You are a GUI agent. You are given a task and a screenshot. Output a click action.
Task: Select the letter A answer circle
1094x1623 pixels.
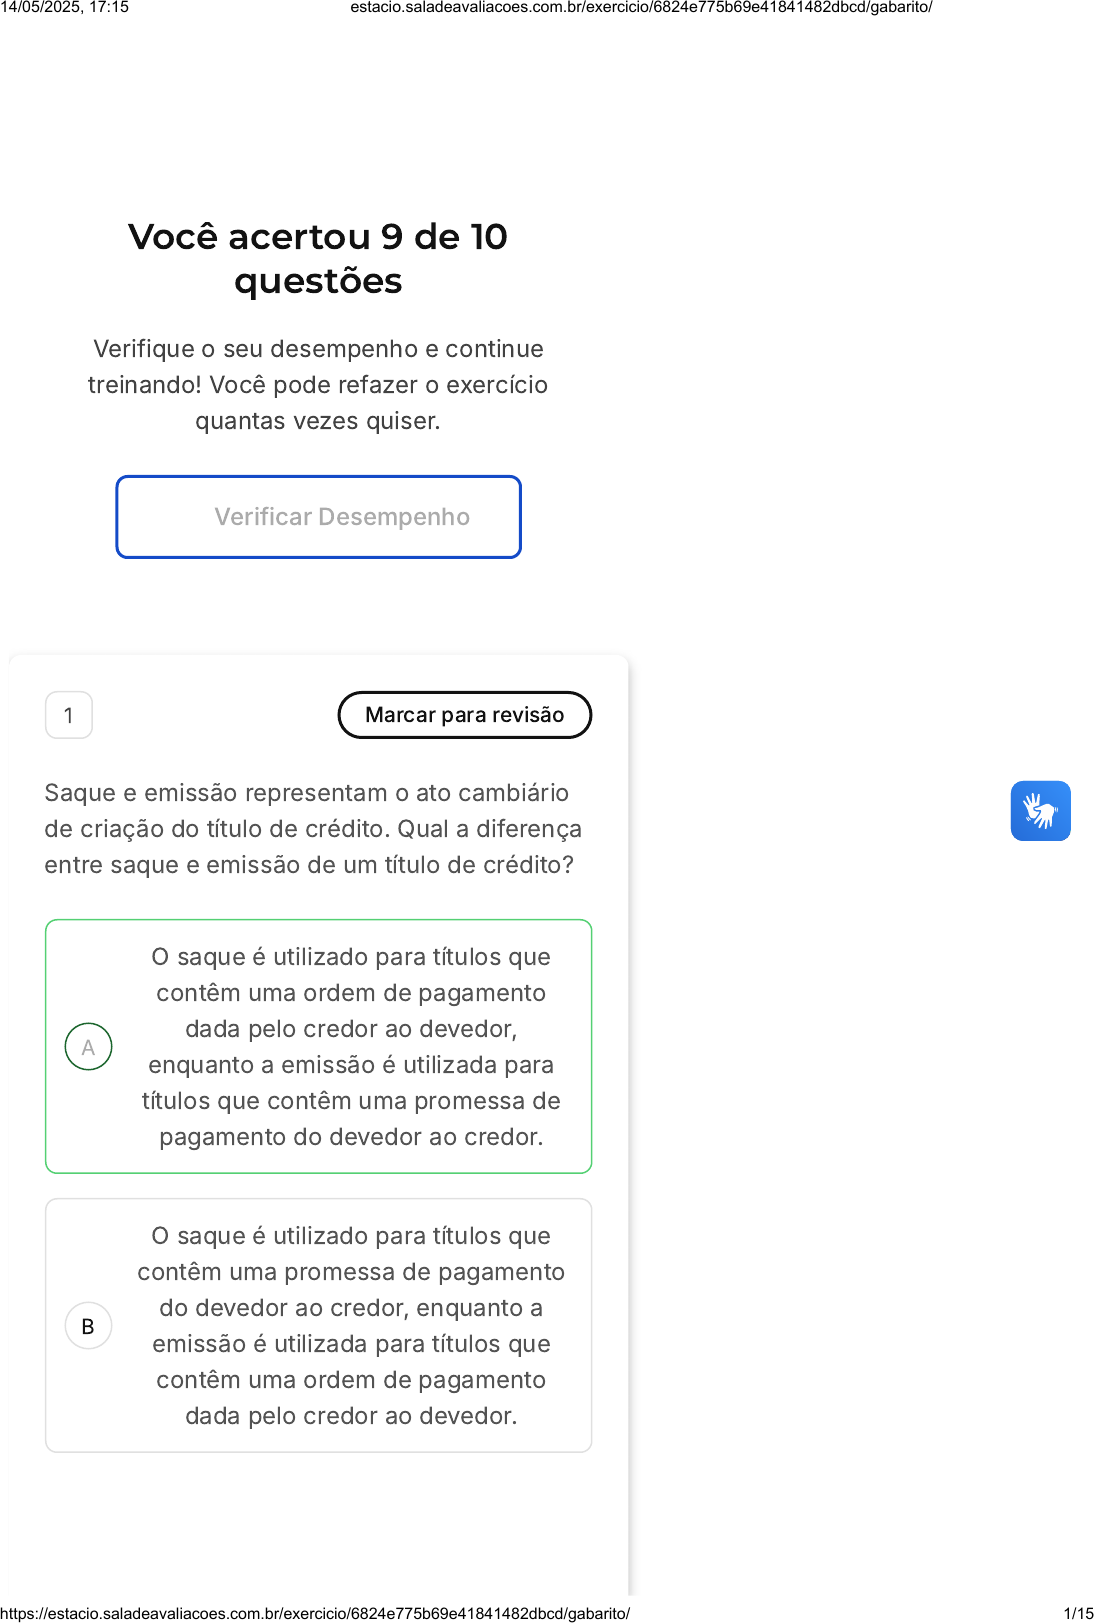88,1047
